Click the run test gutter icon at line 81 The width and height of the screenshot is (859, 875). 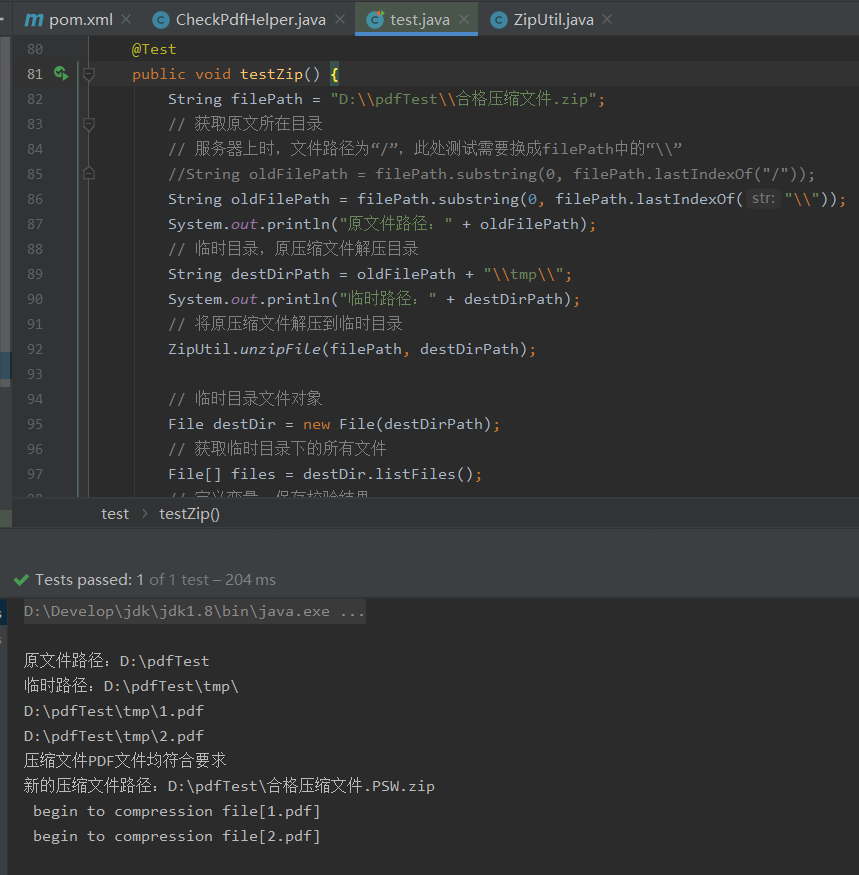61,74
